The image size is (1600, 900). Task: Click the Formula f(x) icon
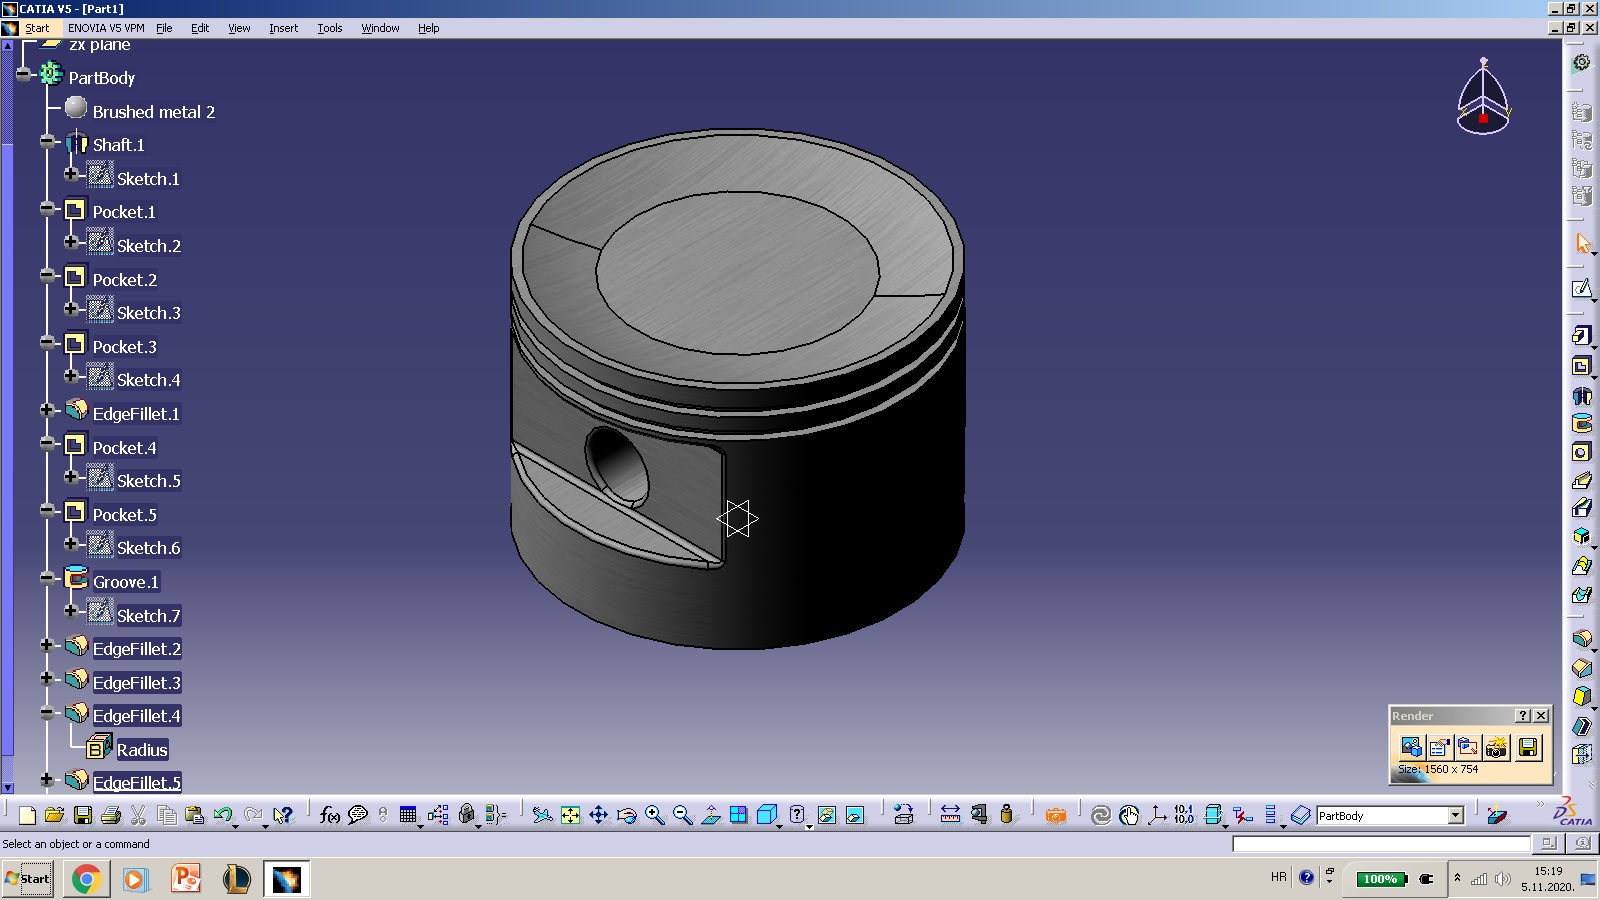coord(329,815)
